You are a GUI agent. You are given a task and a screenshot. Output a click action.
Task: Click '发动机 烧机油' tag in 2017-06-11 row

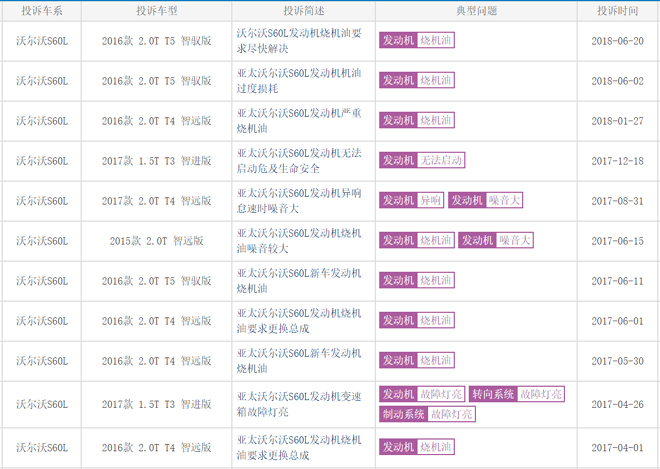pyautogui.click(x=417, y=280)
